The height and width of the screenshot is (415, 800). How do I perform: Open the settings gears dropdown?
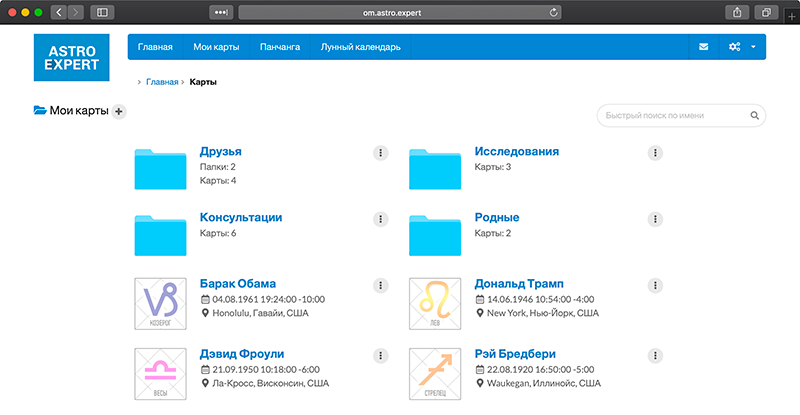point(741,47)
